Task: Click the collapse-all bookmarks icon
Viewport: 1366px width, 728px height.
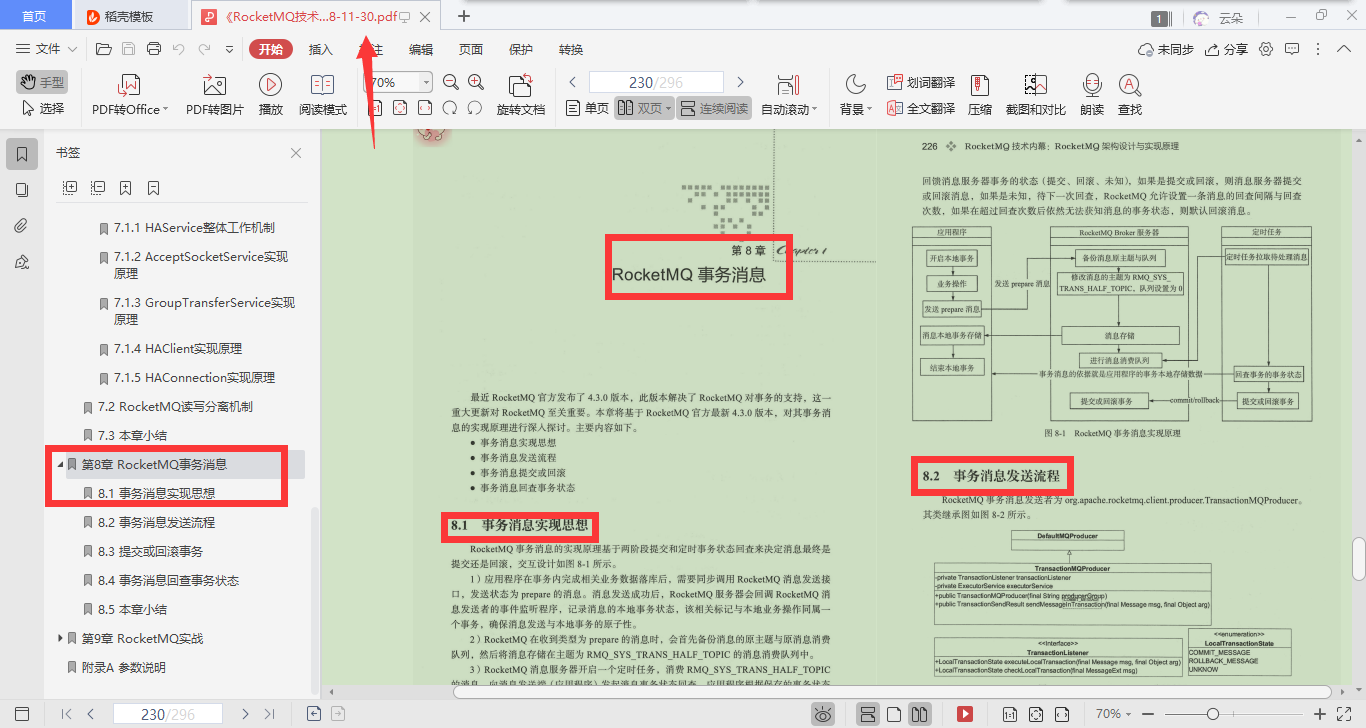Action: click(x=98, y=187)
